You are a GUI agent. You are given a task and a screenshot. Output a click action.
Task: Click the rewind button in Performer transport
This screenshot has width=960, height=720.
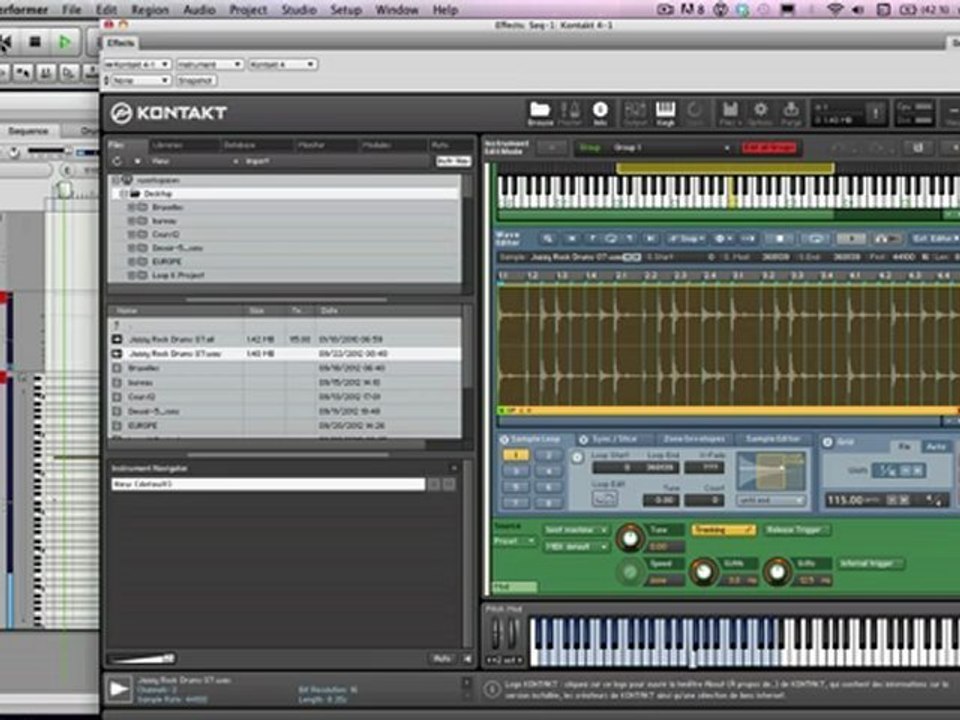tap(6, 42)
